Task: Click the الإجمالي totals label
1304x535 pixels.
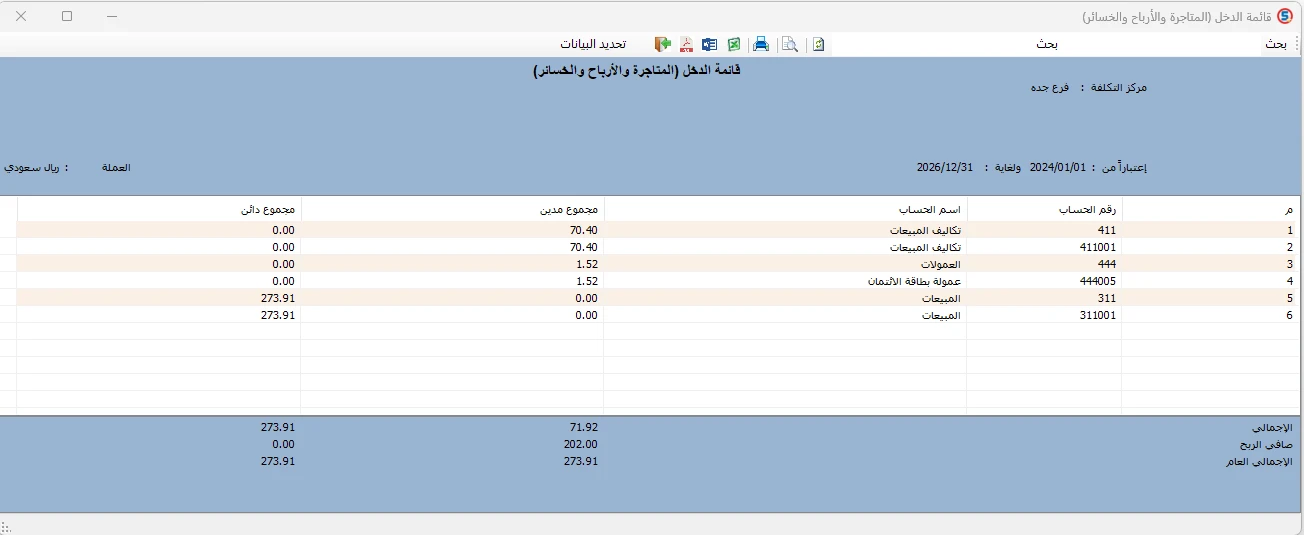Action: click(x=1270, y=428)
